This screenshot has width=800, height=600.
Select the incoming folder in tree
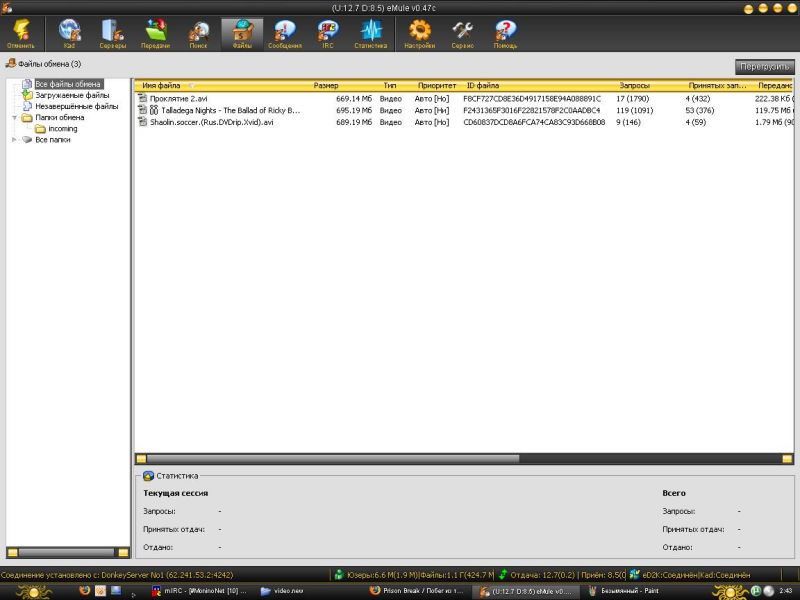point(62,129)
